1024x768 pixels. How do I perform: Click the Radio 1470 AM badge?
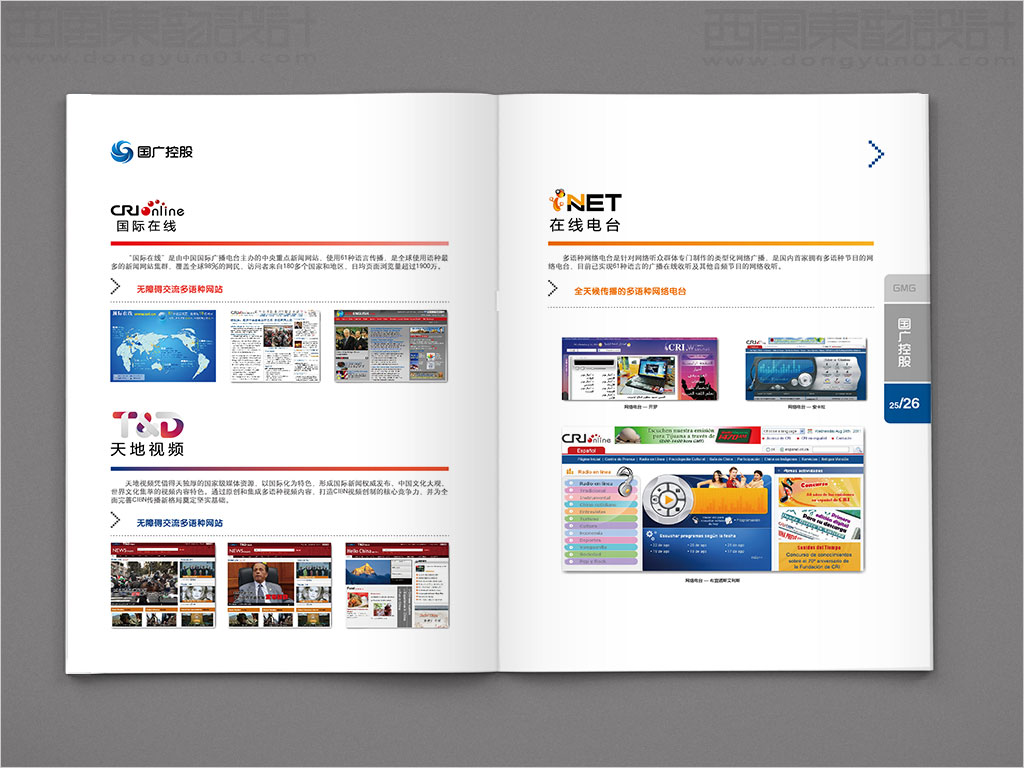pyautogui.click(x=732, y=436)
